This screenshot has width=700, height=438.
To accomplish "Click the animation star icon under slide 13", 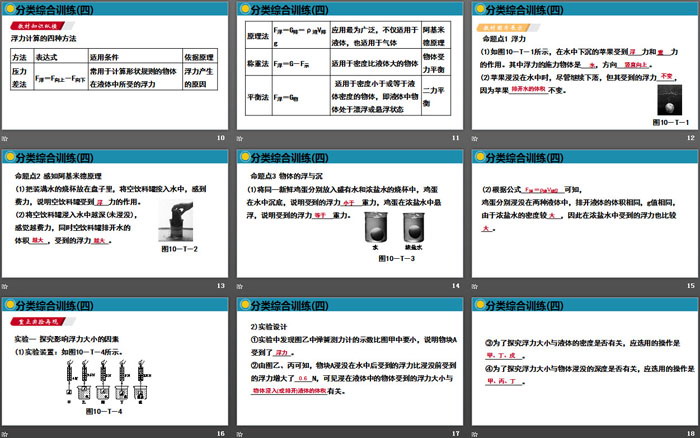I will 6,286.
